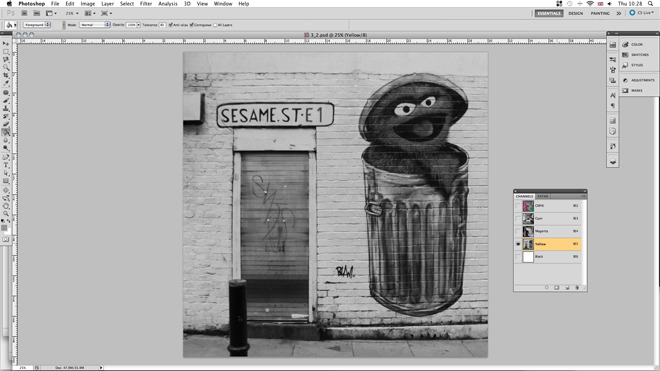Select the Clone Stamp tool

[x=6, y=108]
